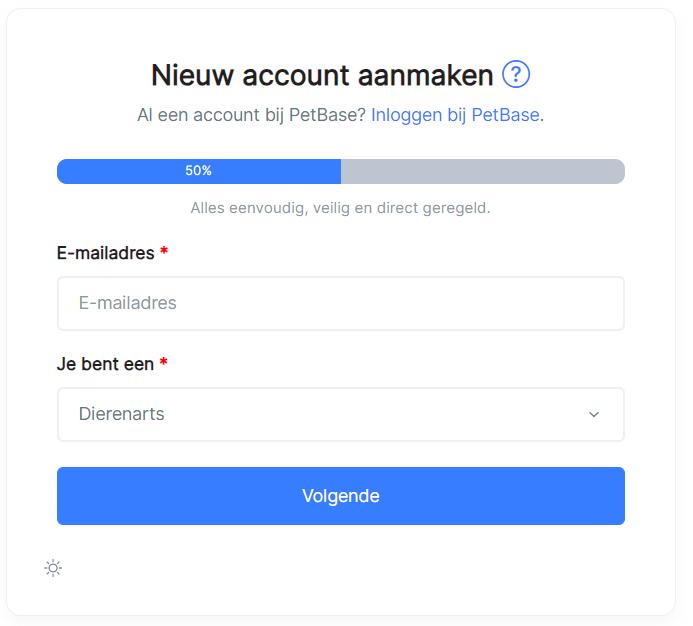693x626 pixels.
Task: Click the word PetBase in the login link
Action: 506,115
